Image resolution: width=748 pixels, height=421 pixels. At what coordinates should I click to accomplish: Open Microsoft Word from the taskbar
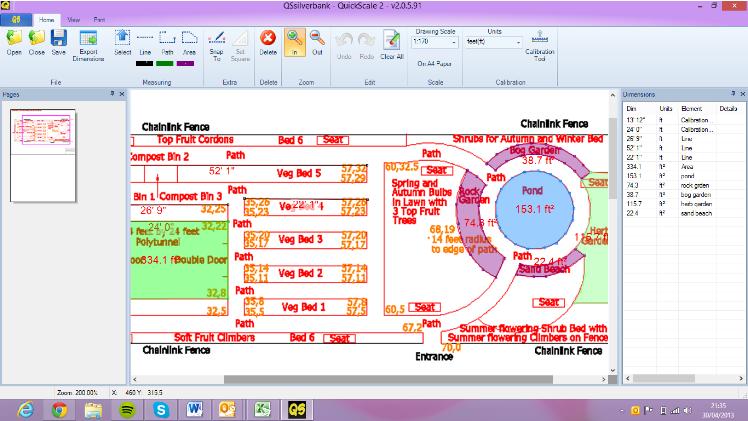pos(195,410)
